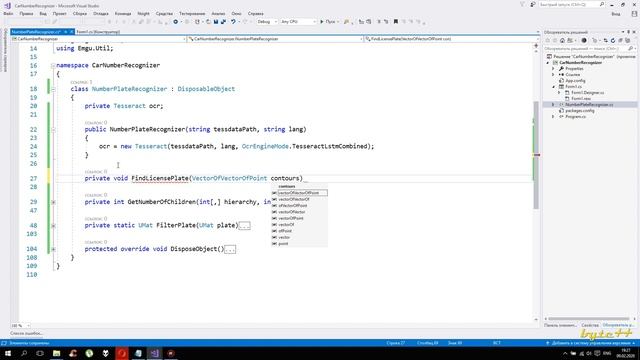The width and height of the screenshot is (640, 360).
Task: Open the Debug configuration dropdown
Action: tap(267, 22)
